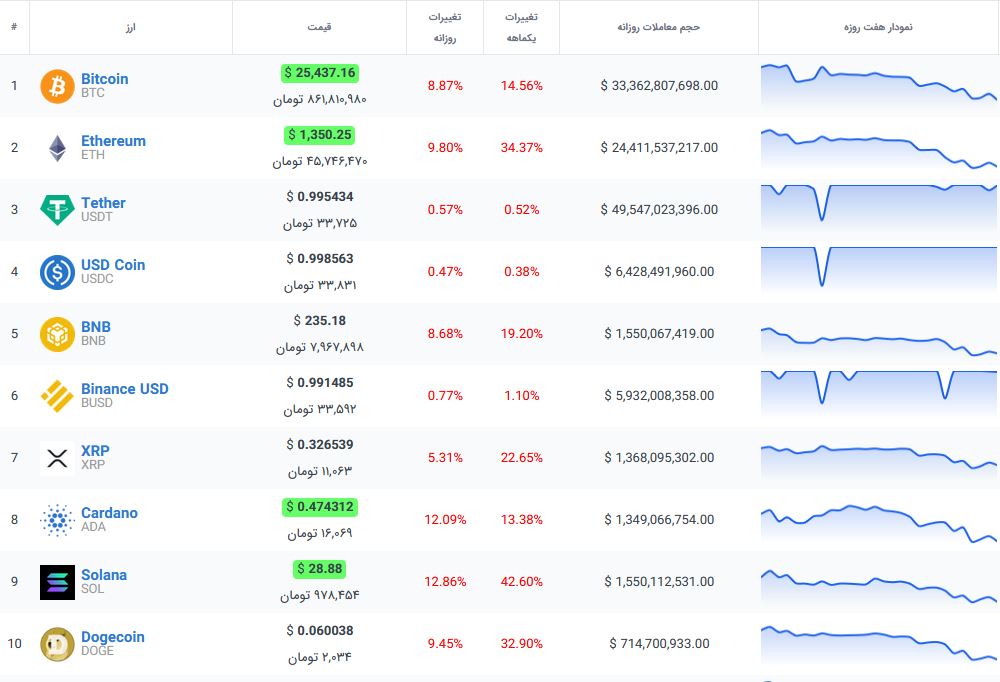
Task: Click the BNB yellow logo icon
Action: 57,334
